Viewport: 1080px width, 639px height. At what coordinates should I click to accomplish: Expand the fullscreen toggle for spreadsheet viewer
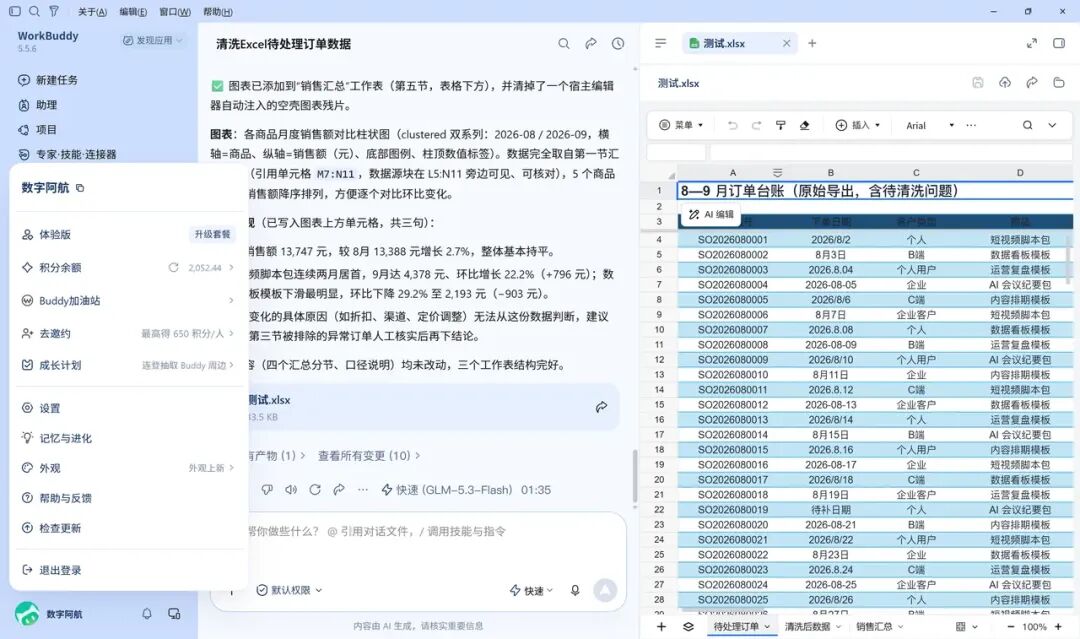pyautogui.click(x=1032, y=43)
